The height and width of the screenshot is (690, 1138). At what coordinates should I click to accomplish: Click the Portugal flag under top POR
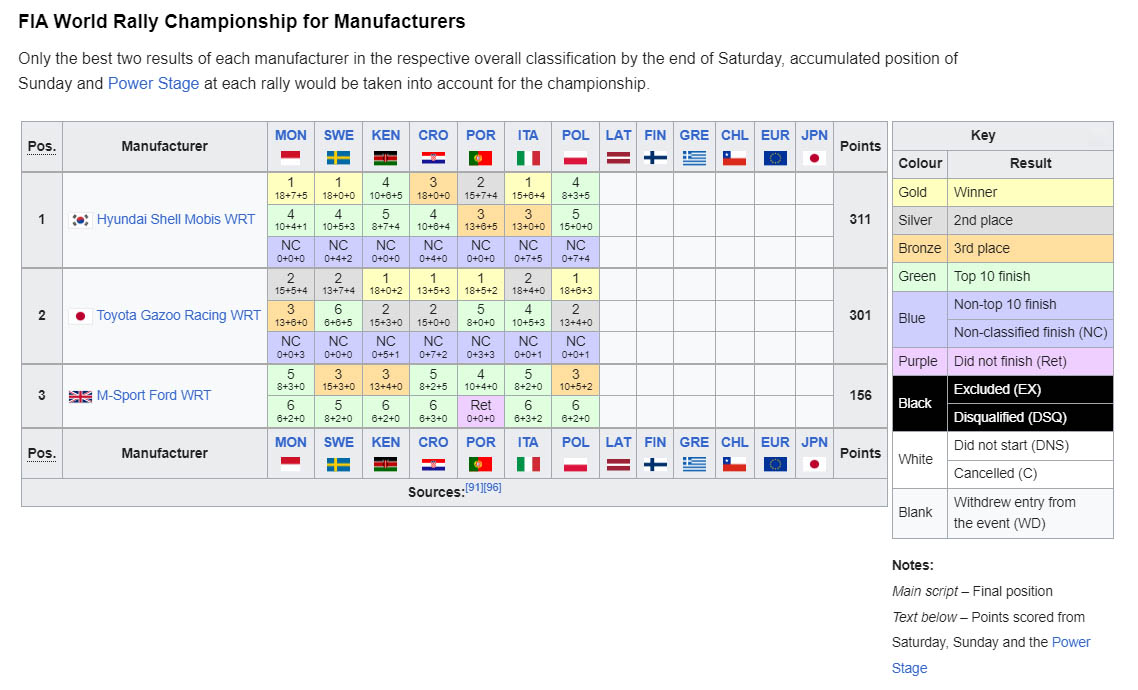click(480, 158)
